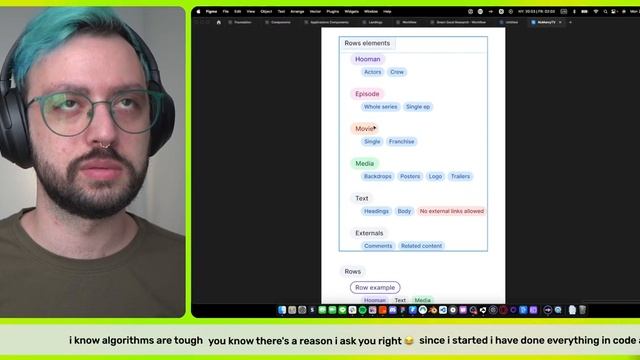Open the Widgets menu
640x360 pixels.
[351, 11]
